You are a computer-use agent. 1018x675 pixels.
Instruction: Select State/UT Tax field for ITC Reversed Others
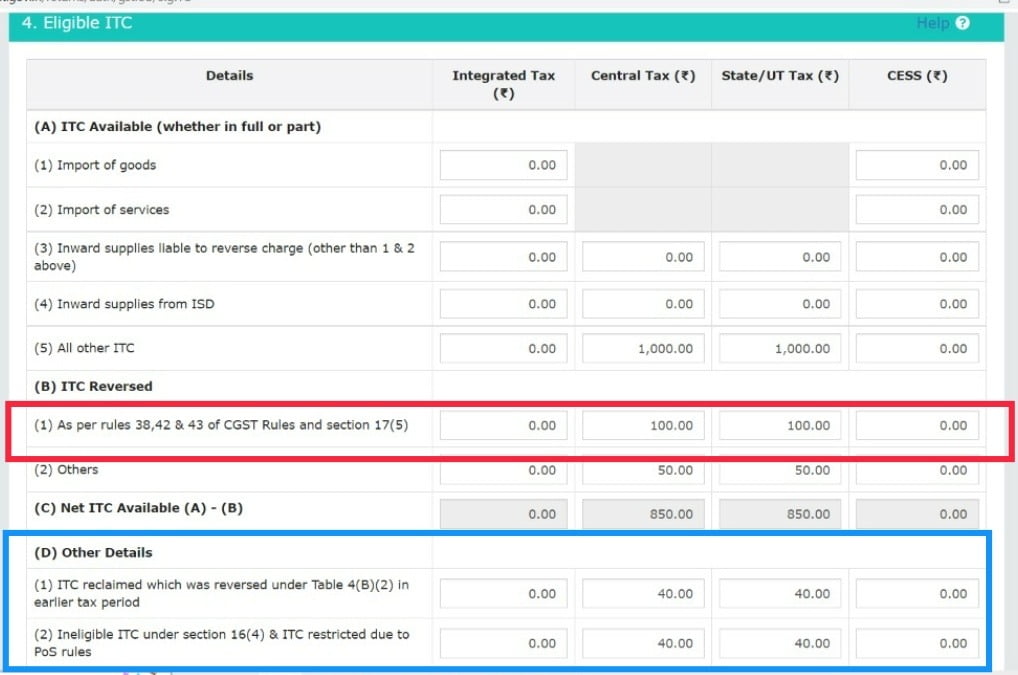(x=778, y=470)
